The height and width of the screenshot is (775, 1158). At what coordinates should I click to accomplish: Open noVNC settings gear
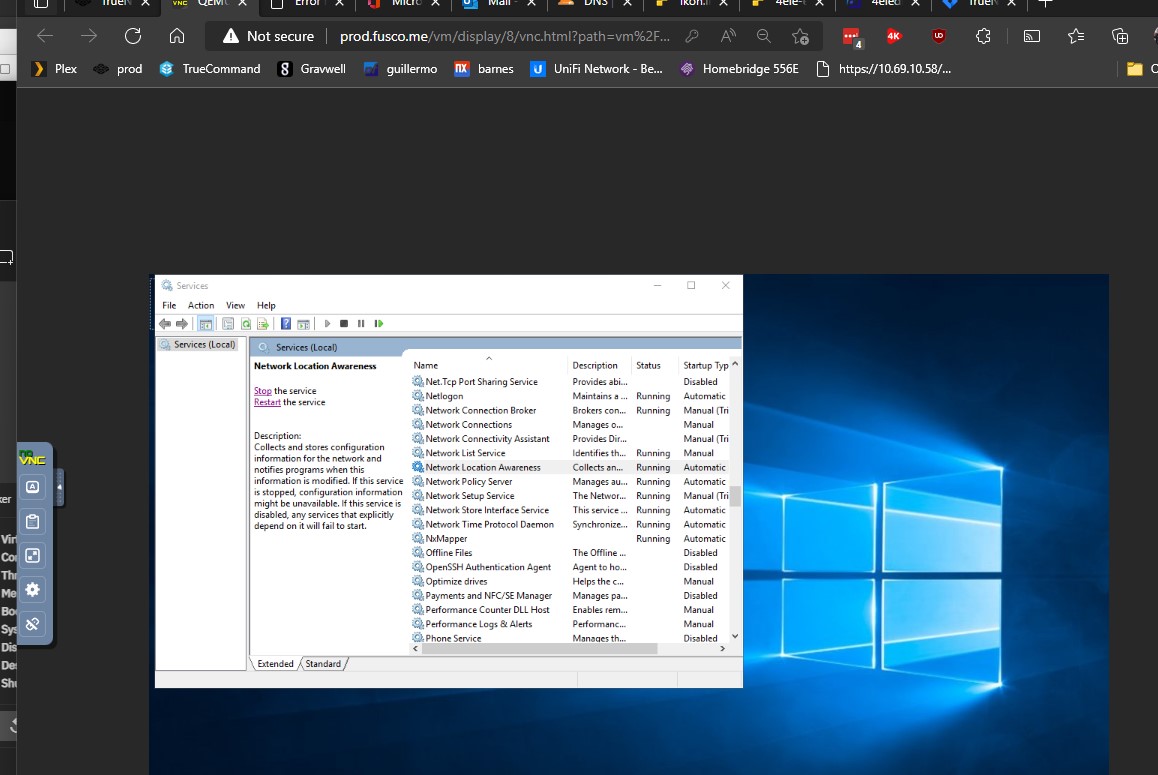[32, 589]
